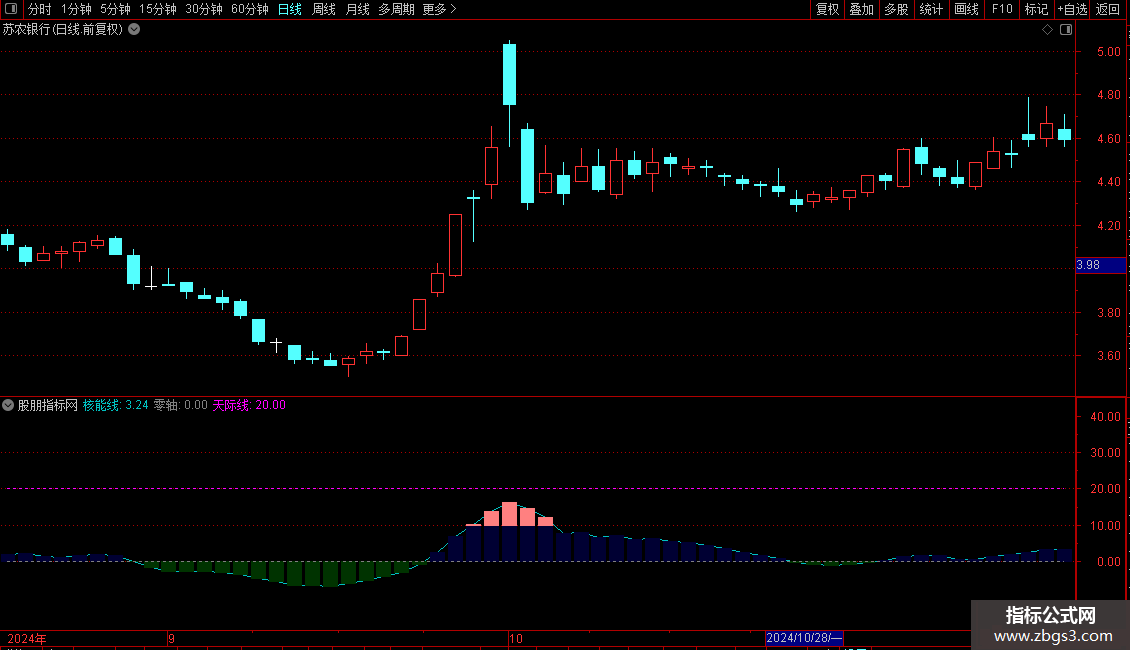The image size is (1130, 650).
Task: Click the tallest cyan candlestick near 5.00
Action: 510,74
